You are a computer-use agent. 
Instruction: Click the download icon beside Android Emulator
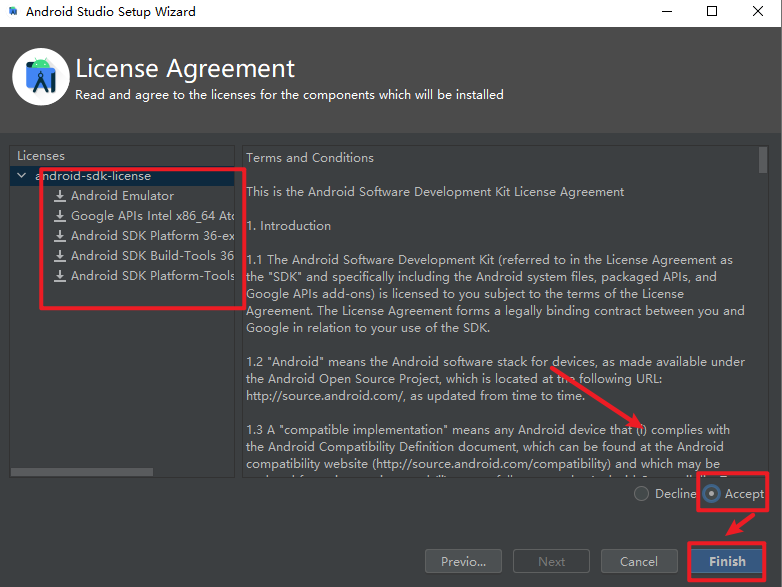(x=60, y=196)
